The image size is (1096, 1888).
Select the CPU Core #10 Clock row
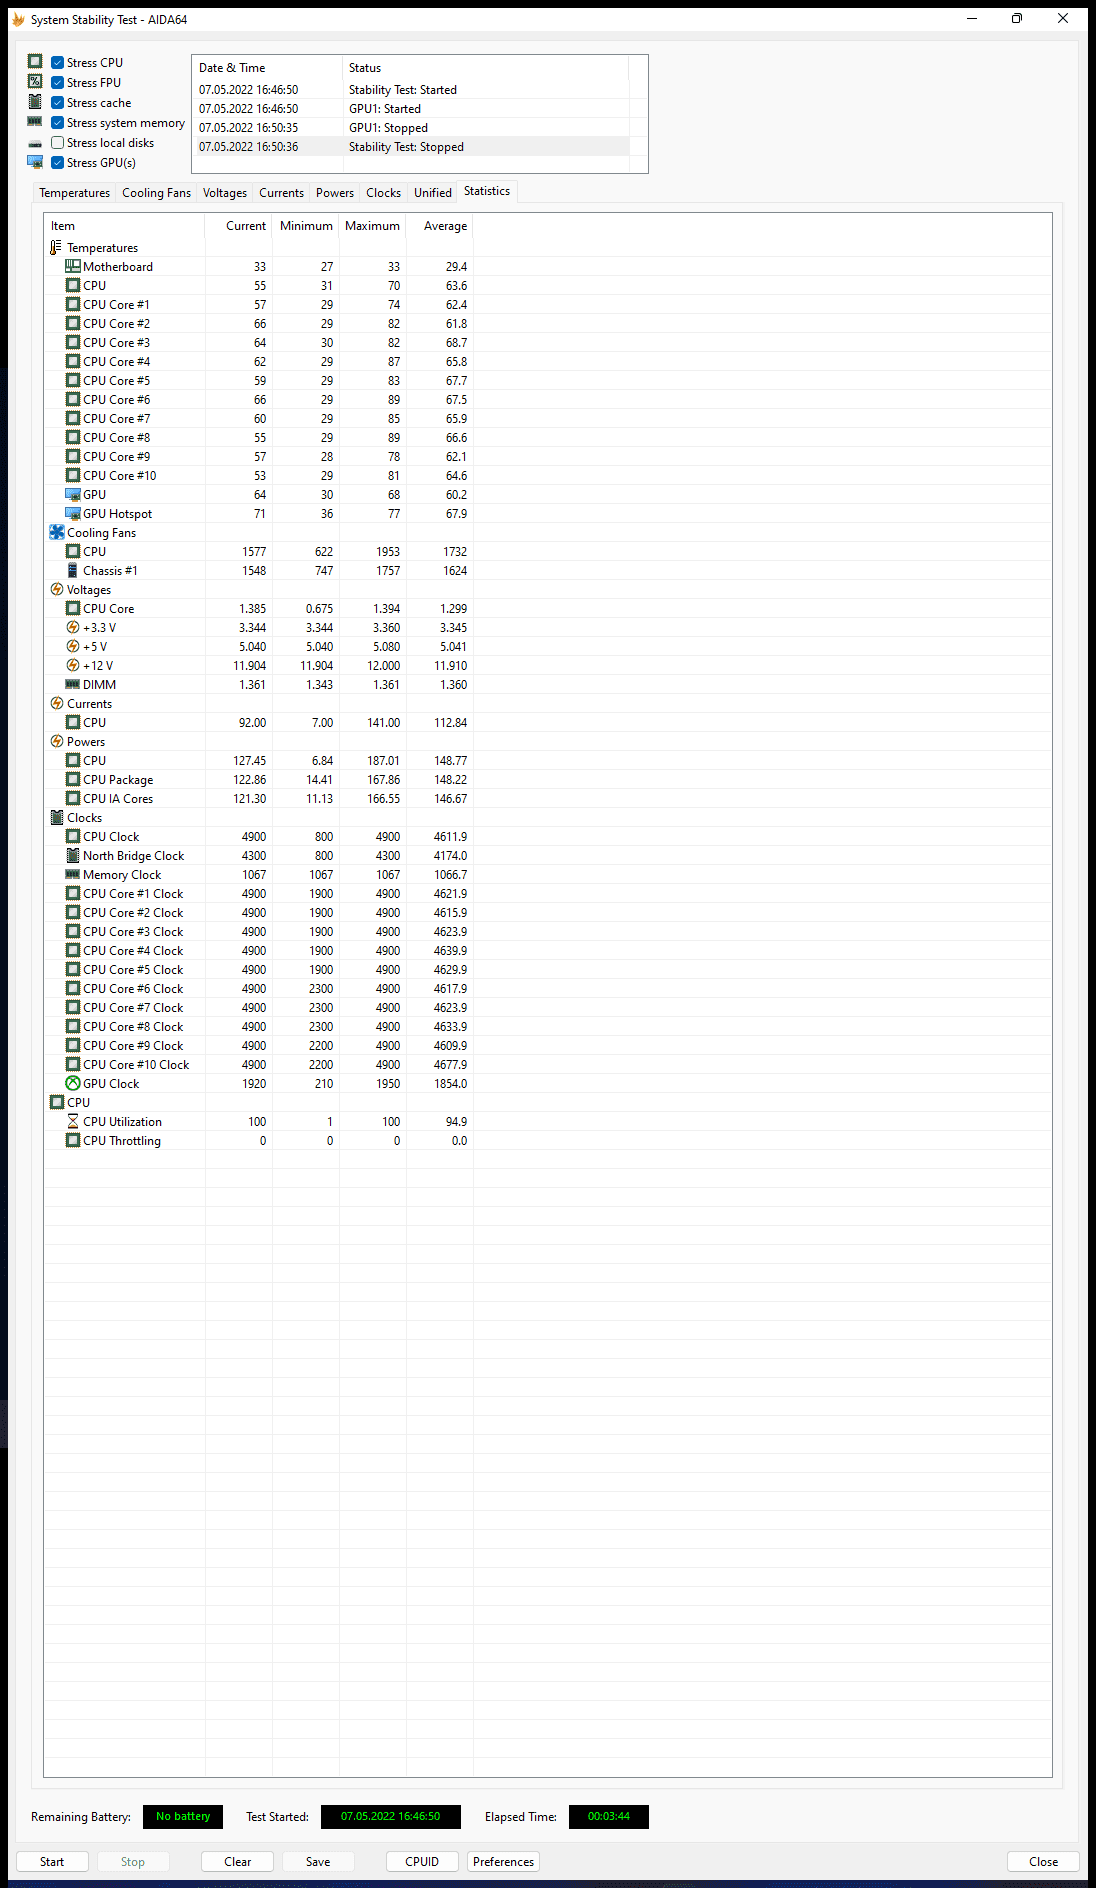point(259,1064)
